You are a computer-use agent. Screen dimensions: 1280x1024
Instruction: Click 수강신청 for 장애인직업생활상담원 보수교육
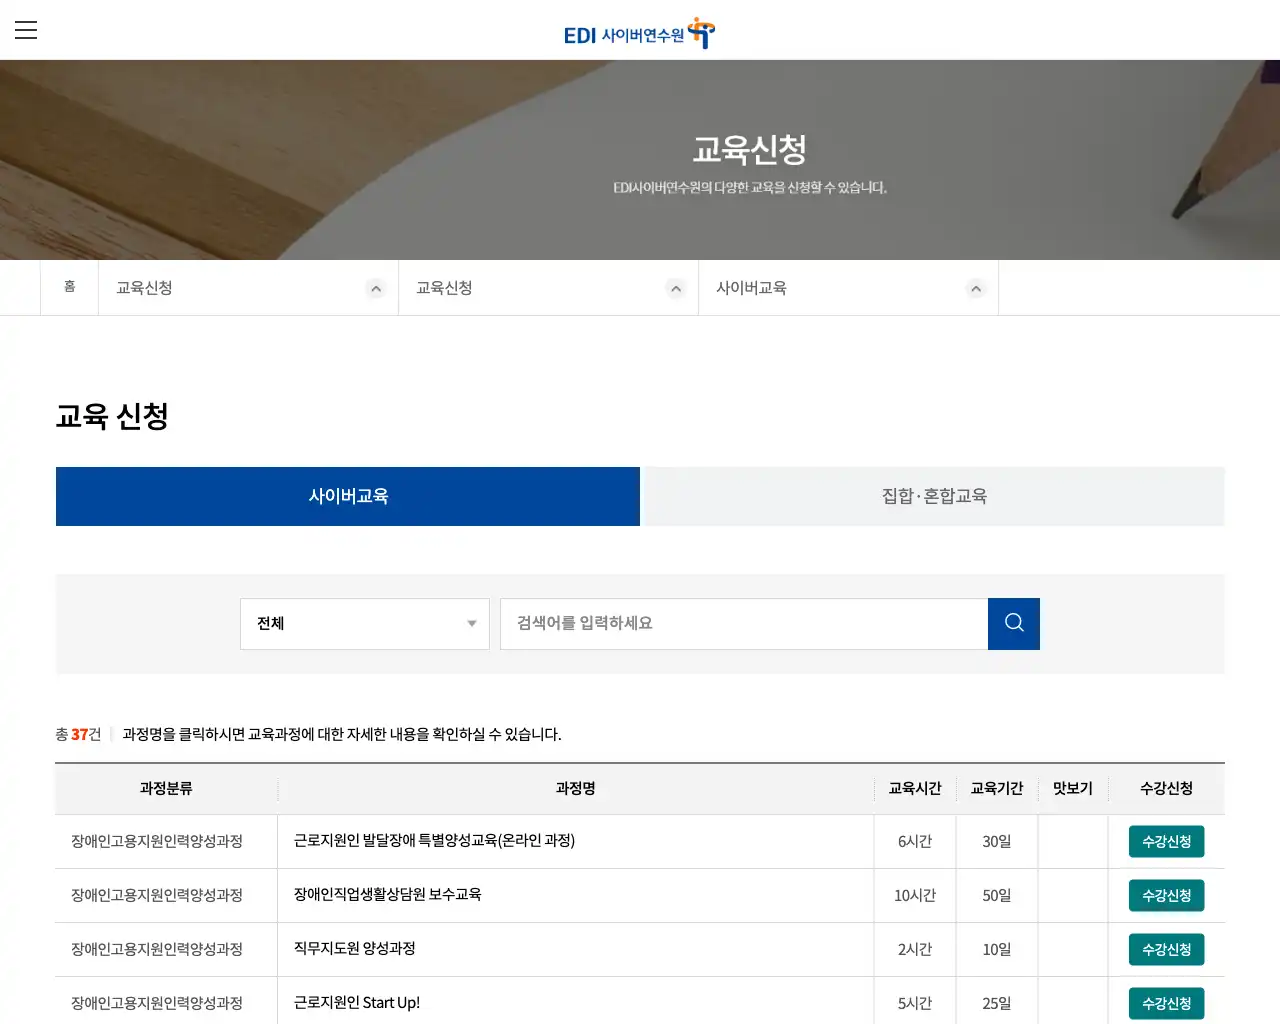1166,895
